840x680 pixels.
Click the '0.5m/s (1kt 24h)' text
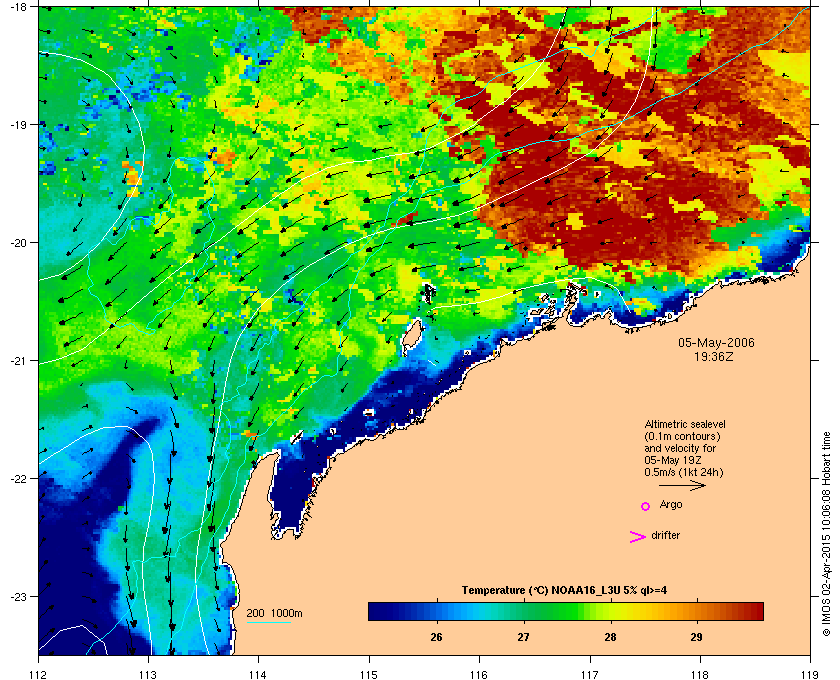coord(684,473)
